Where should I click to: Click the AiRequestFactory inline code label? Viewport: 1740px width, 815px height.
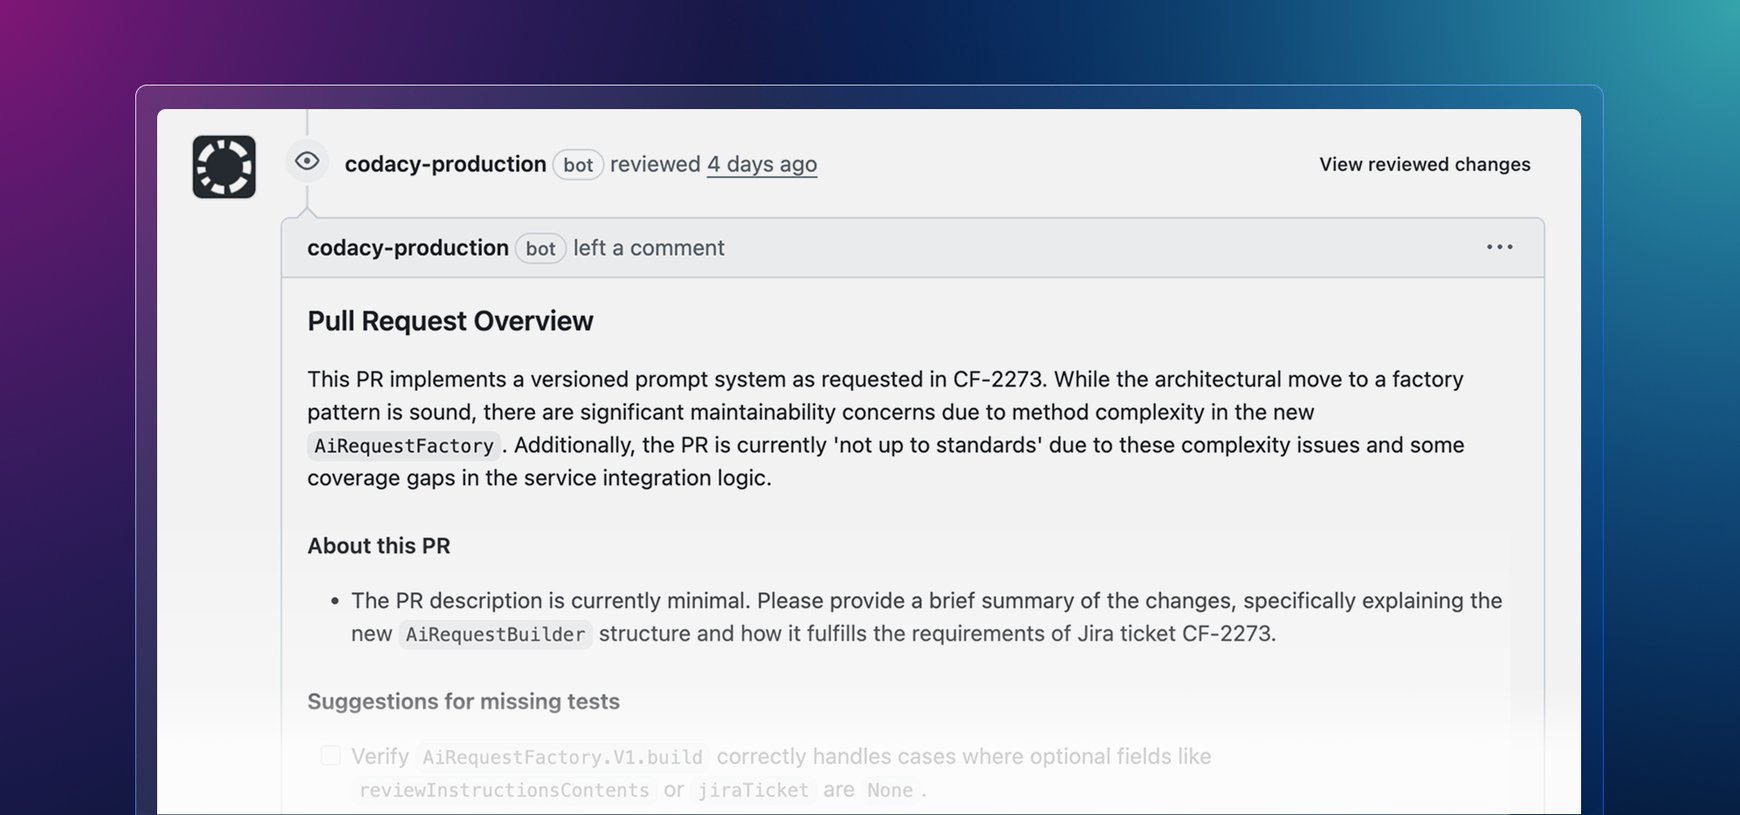(404, 446)
